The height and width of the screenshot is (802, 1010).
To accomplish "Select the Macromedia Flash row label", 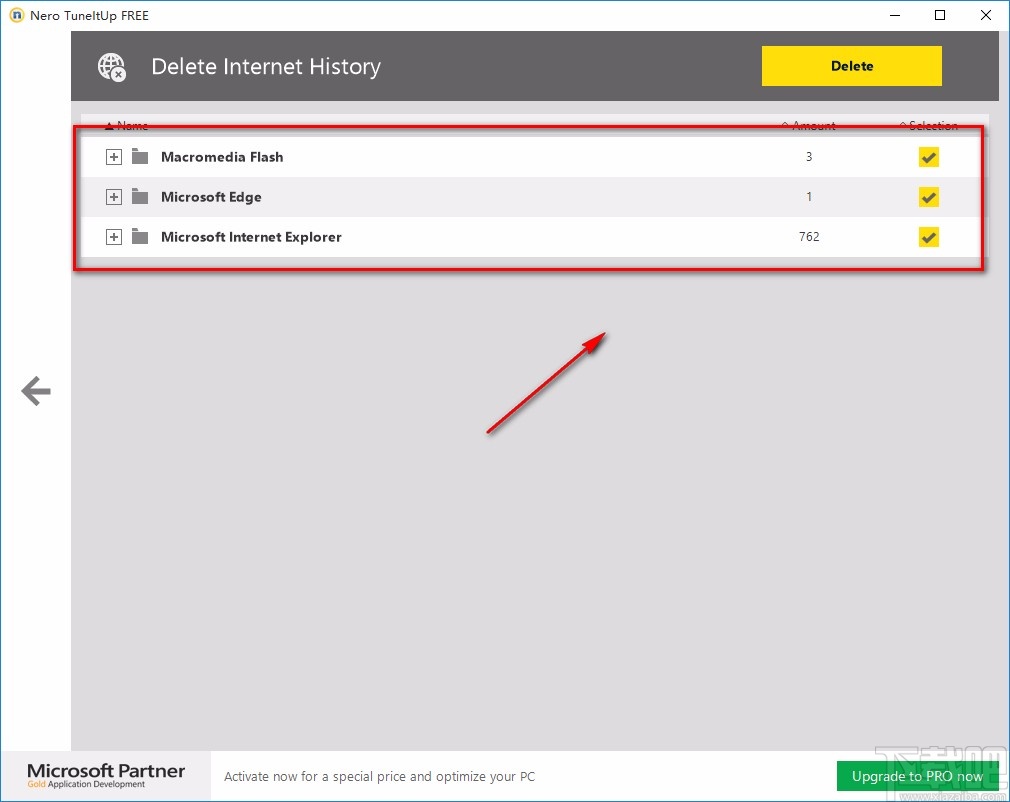I will tap(222, 157).
